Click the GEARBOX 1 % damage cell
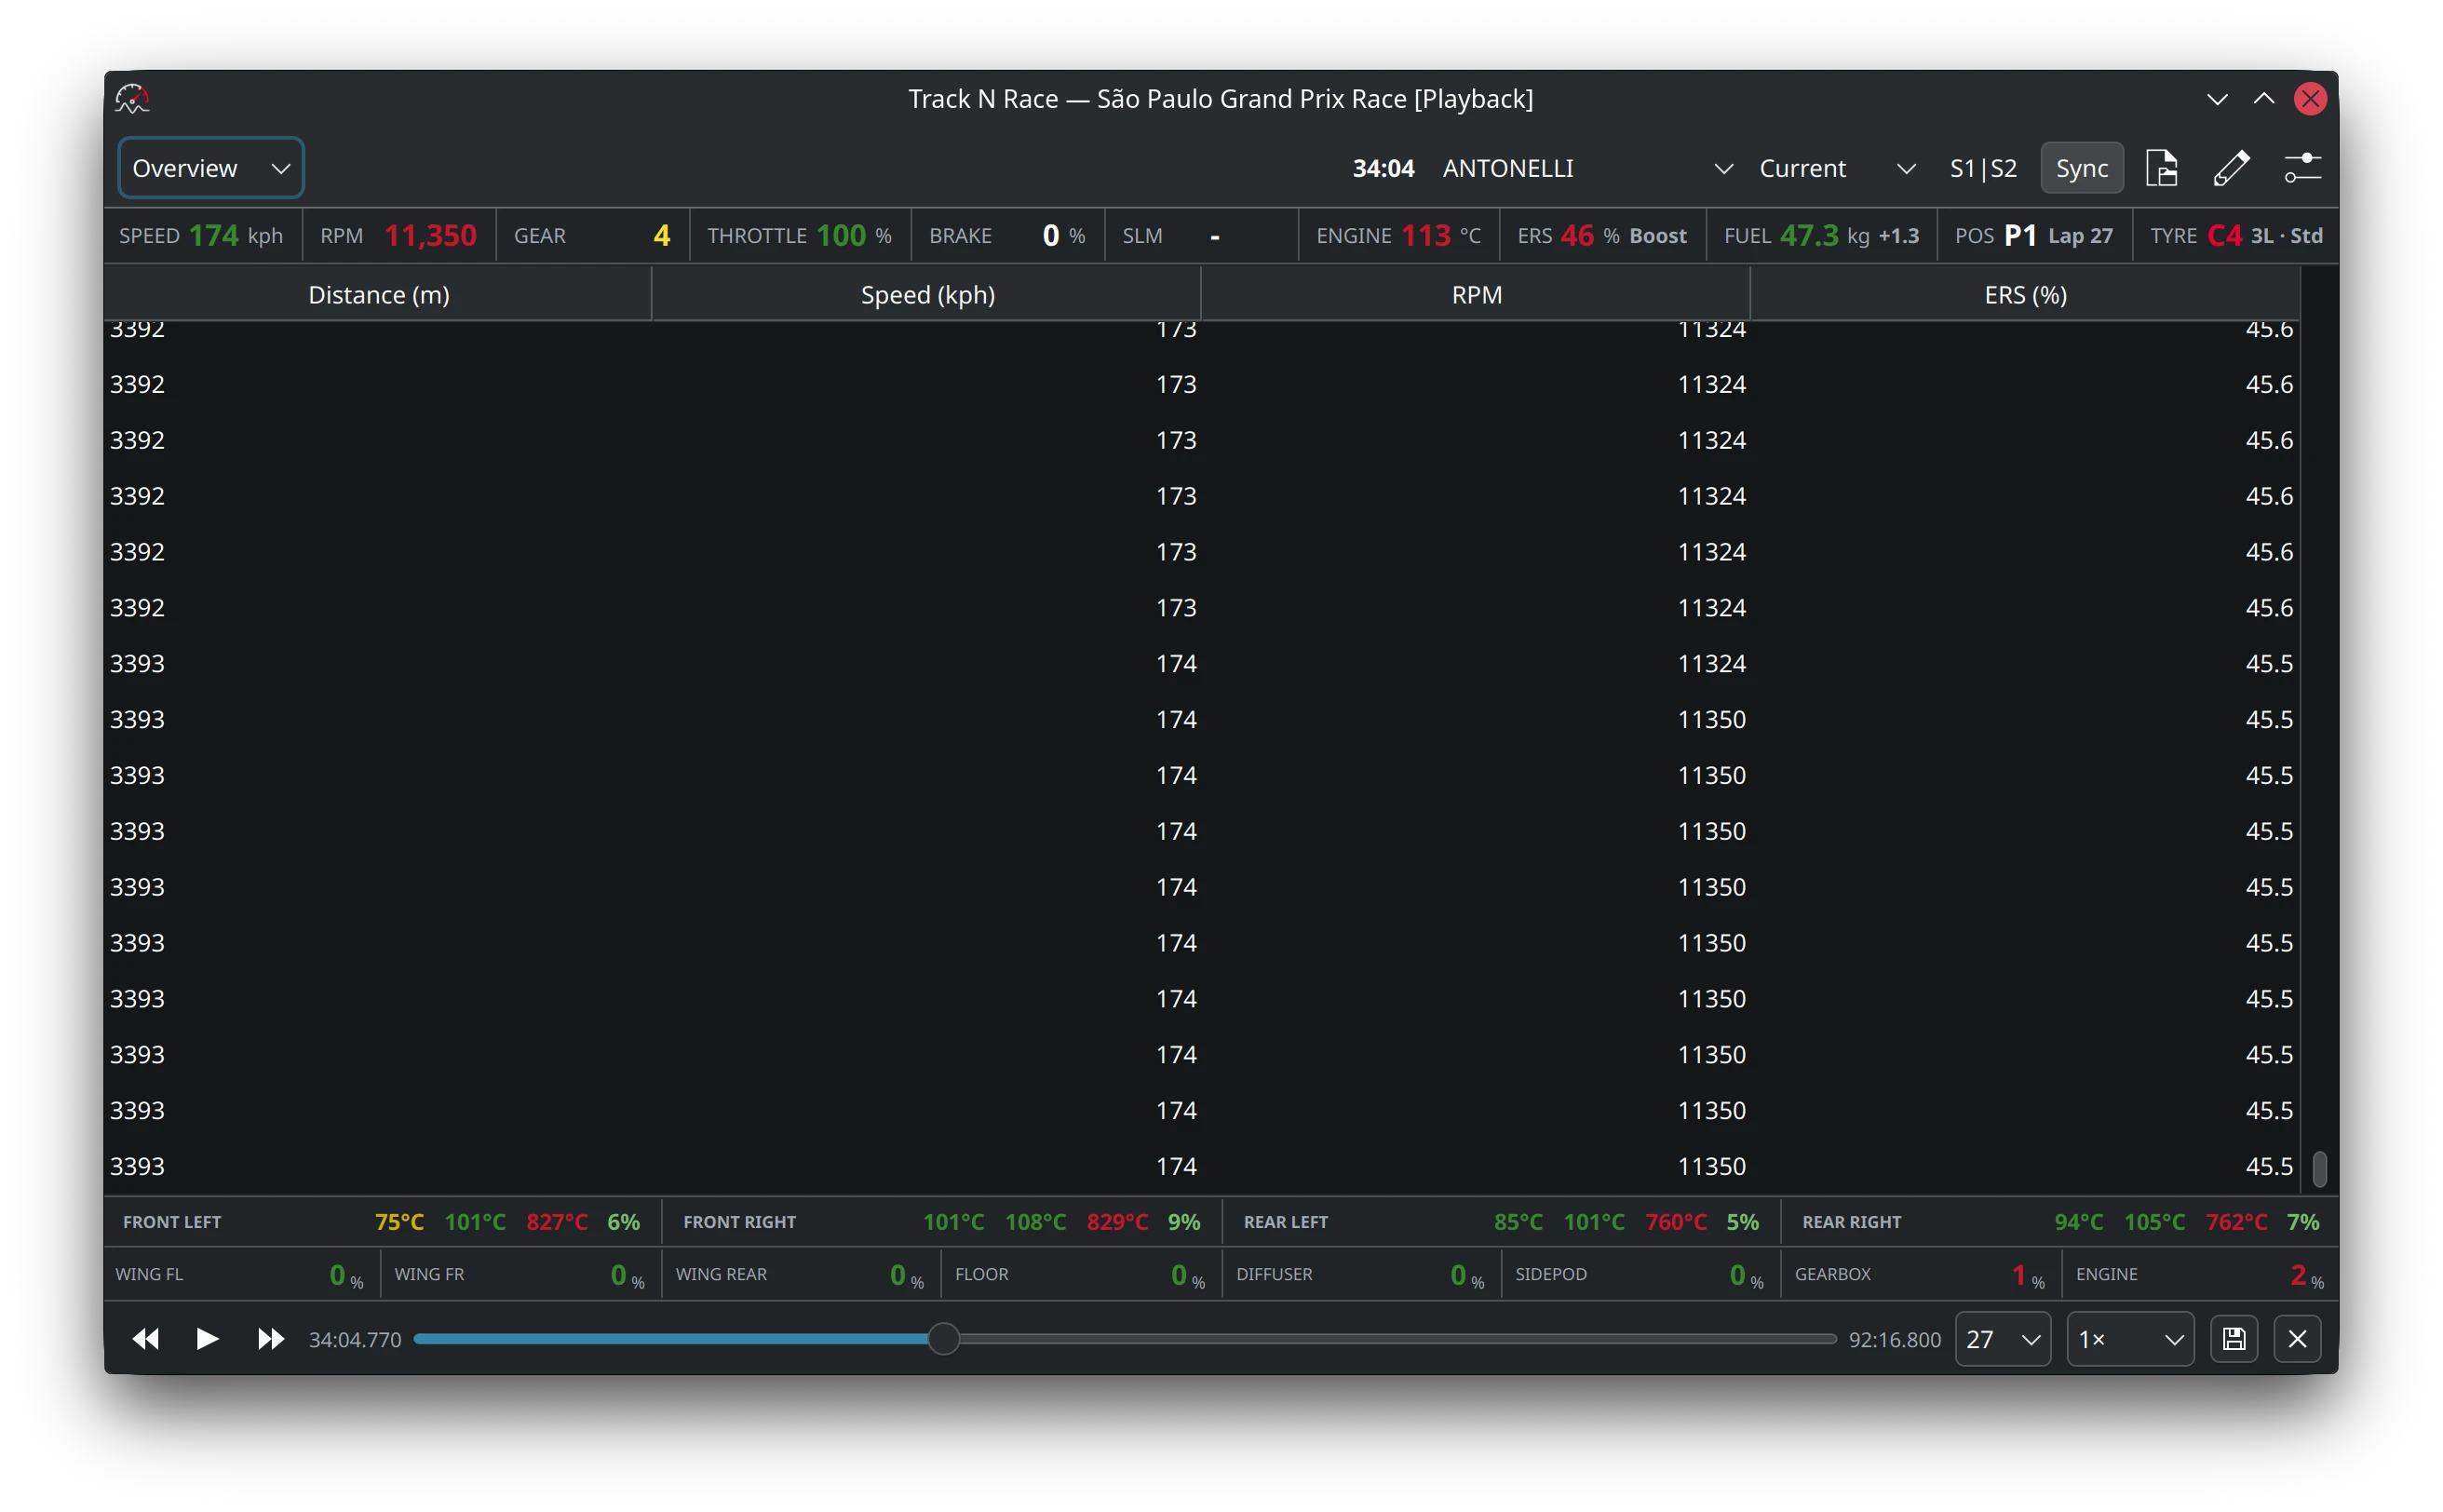Image resolution: width=2443 pixels, height=1512 pixels. click(x=1920, y=1274)
